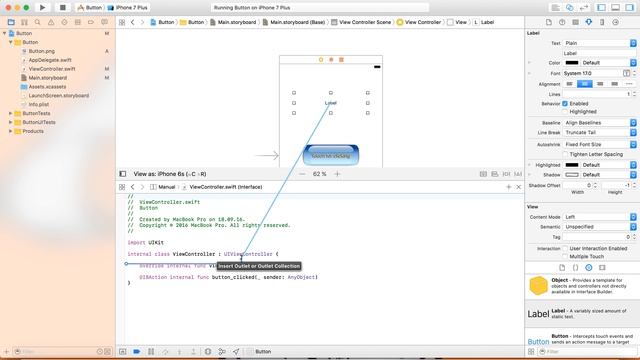The height and width of the screenshot is (360, 640).
Task: Add a new assistant editor pane
Action: click(x=509, y=187)
